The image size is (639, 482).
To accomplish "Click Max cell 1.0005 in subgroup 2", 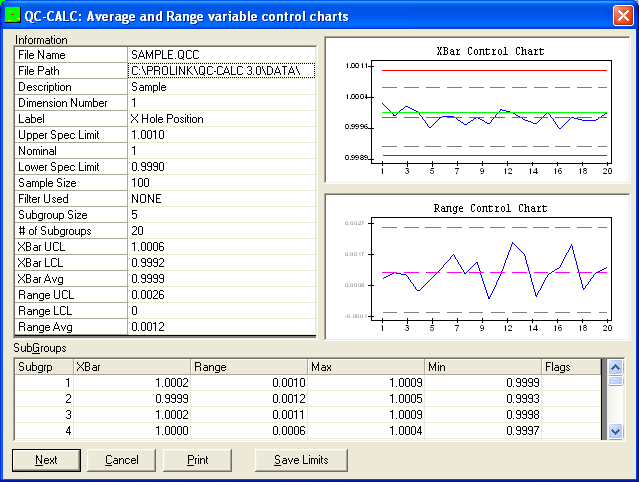I will pyautogui.click(x=366, y=398).
